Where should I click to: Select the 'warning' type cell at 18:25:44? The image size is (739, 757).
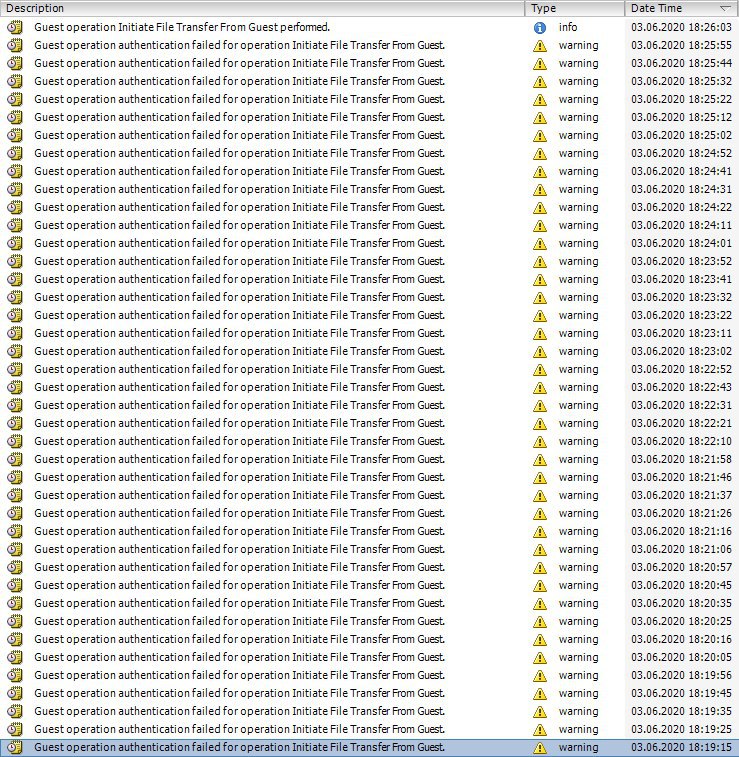578,63
